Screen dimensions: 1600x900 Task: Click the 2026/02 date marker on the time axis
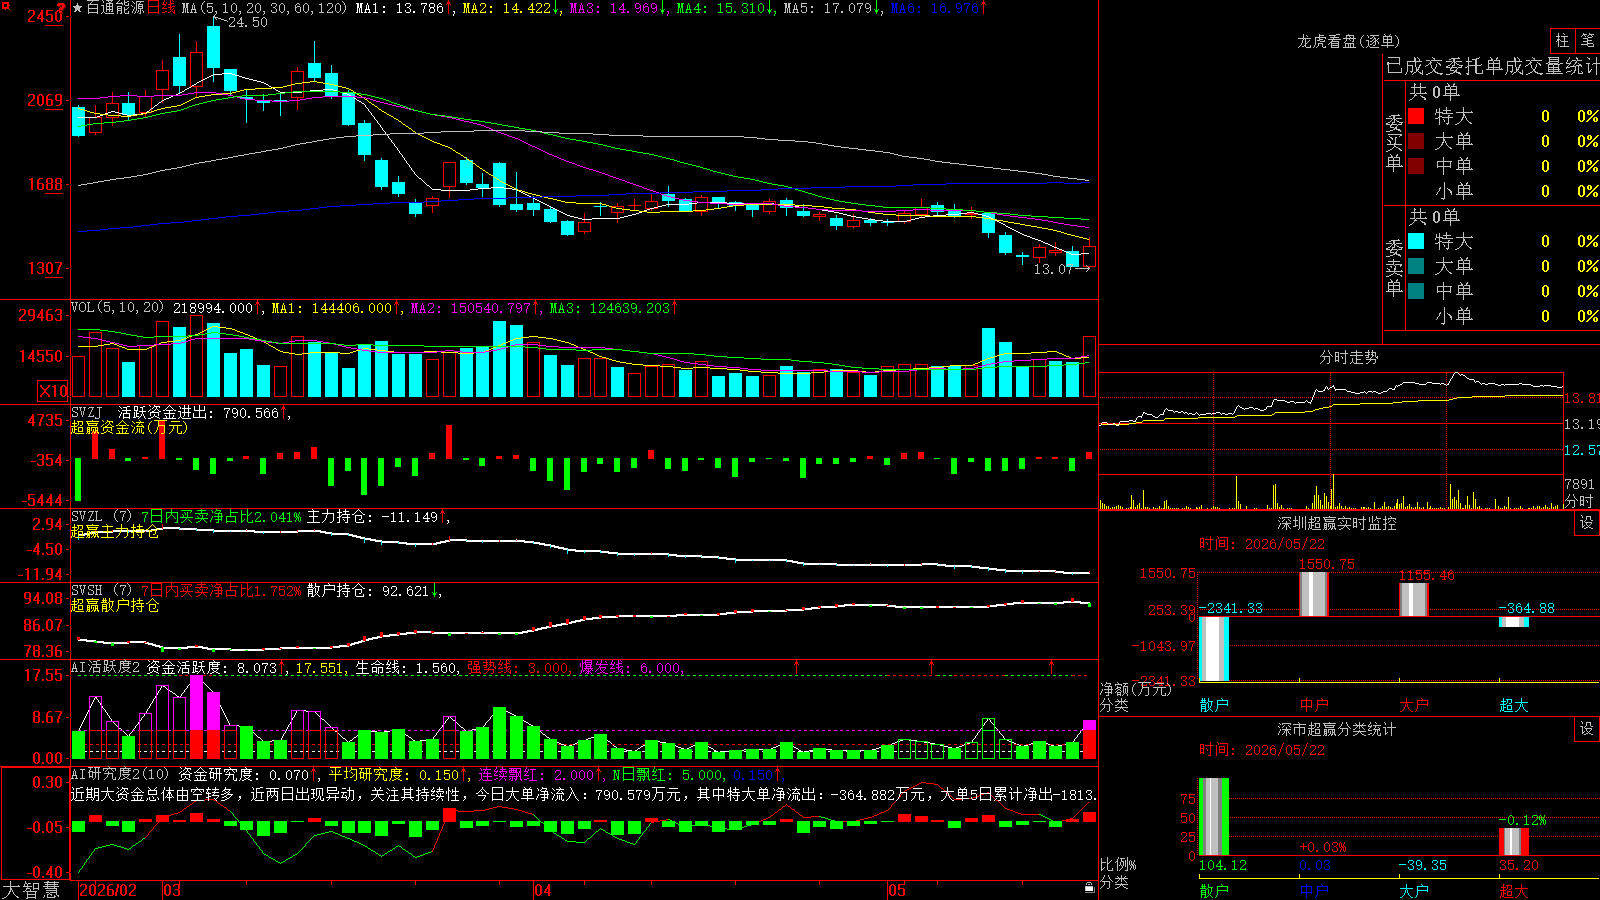(x=108, y=890)
